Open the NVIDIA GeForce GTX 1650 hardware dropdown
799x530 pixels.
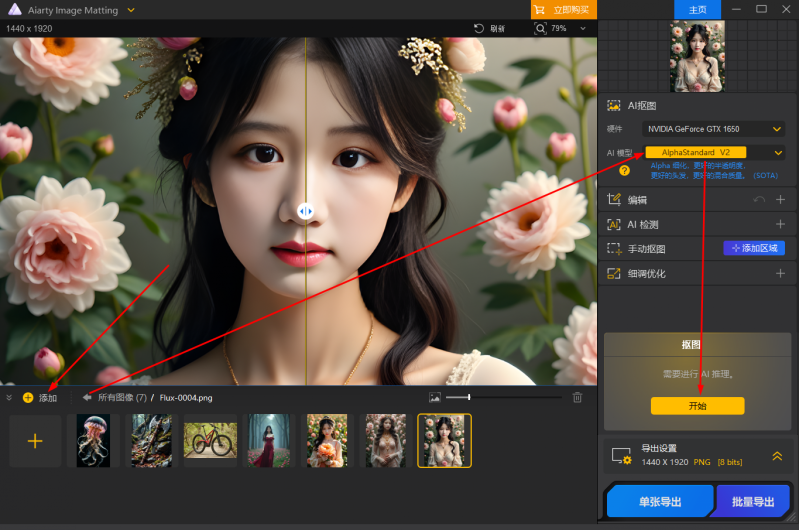coord(713,129)
